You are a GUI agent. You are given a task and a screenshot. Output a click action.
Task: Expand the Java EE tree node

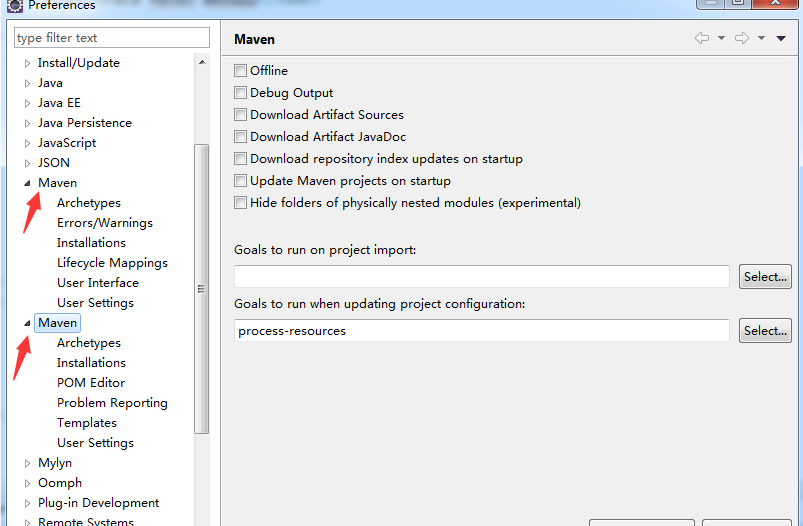click(x=27, y=103)
